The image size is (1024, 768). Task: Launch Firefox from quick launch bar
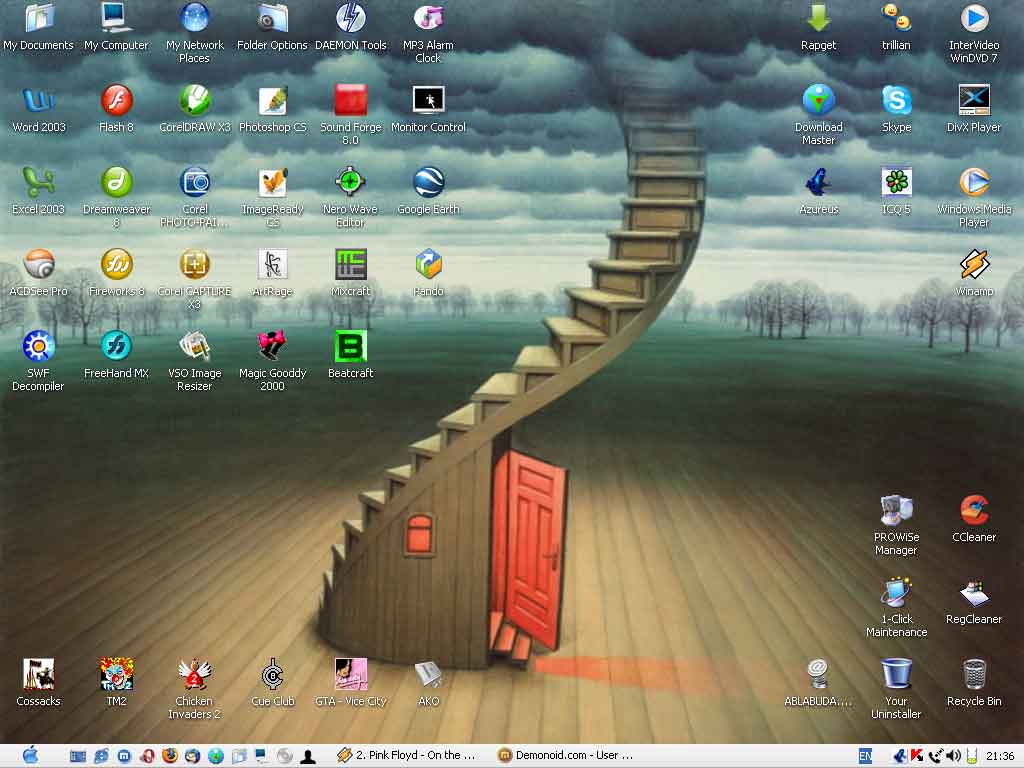(170, 756)
